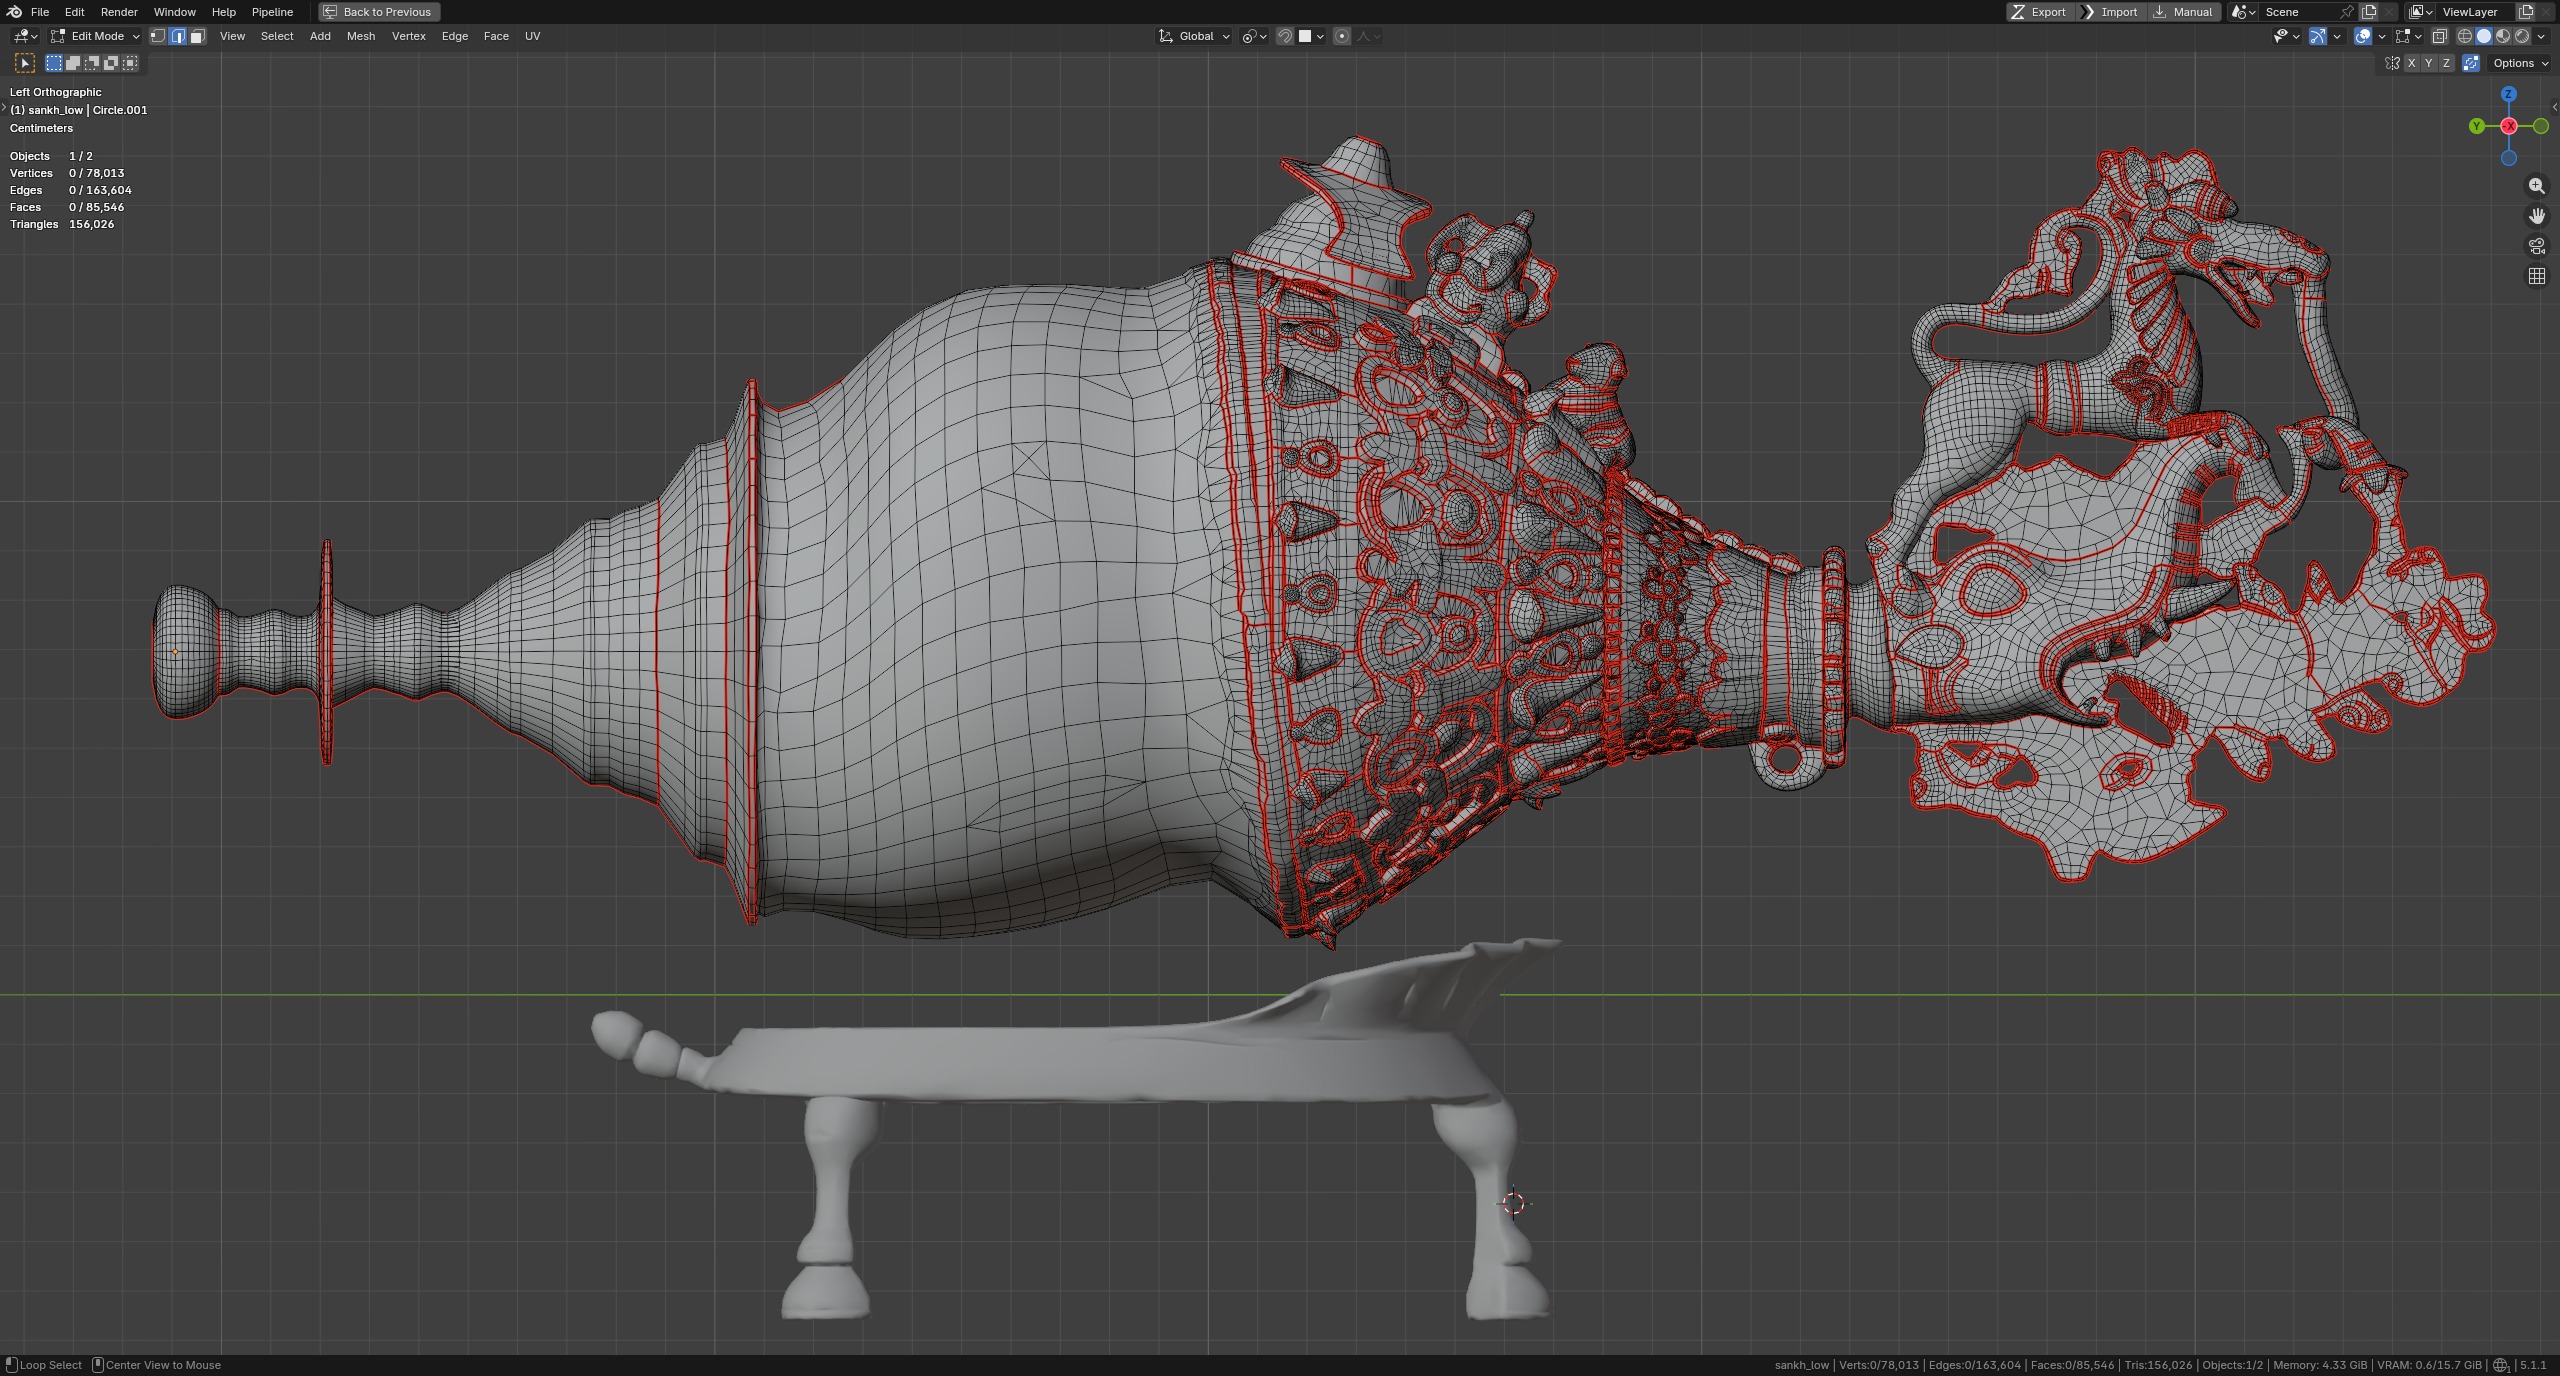
Task: Toggle X-Ray display
Action: pos(2439,36)
